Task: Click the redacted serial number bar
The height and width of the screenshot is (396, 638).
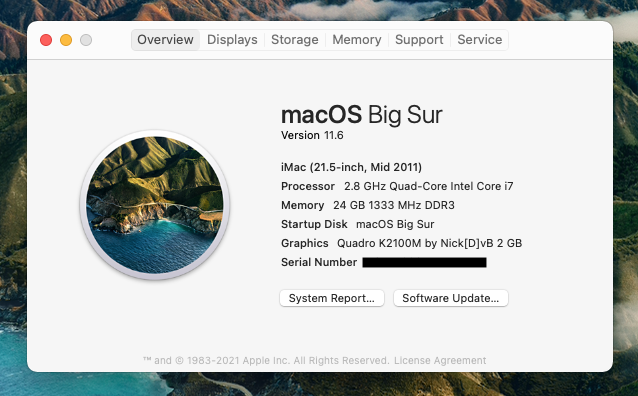Action: point(424,263)
